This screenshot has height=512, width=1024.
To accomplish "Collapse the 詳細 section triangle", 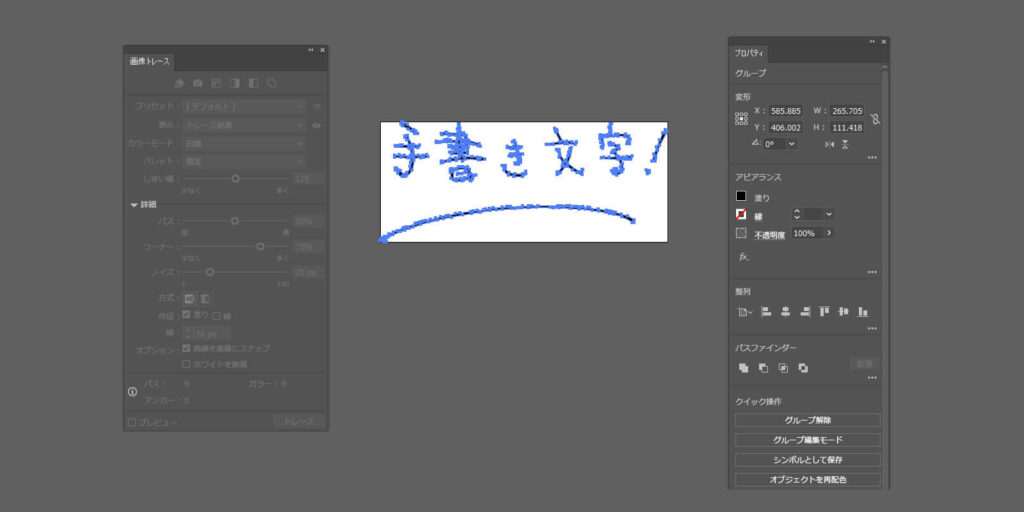I will coord(134,204).
